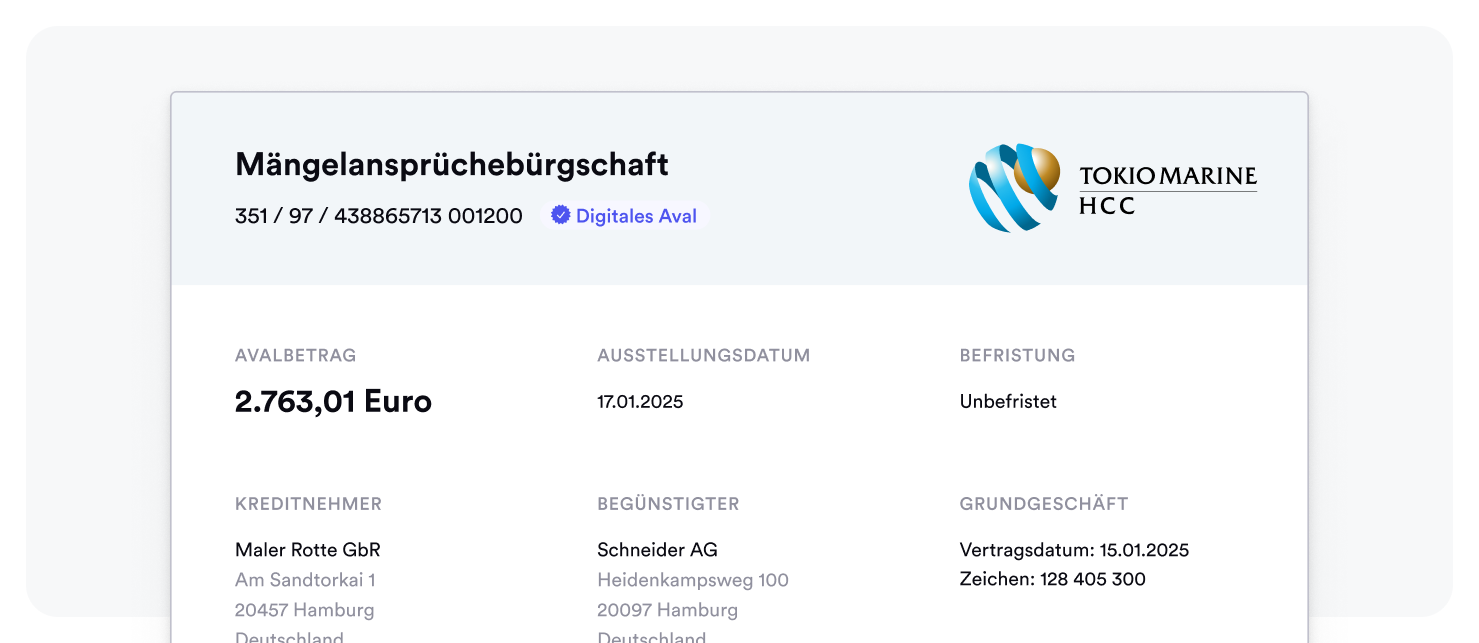
Task: Click the AUSSTELLUNGSDATUM label
Action: (x=703, y=355)
